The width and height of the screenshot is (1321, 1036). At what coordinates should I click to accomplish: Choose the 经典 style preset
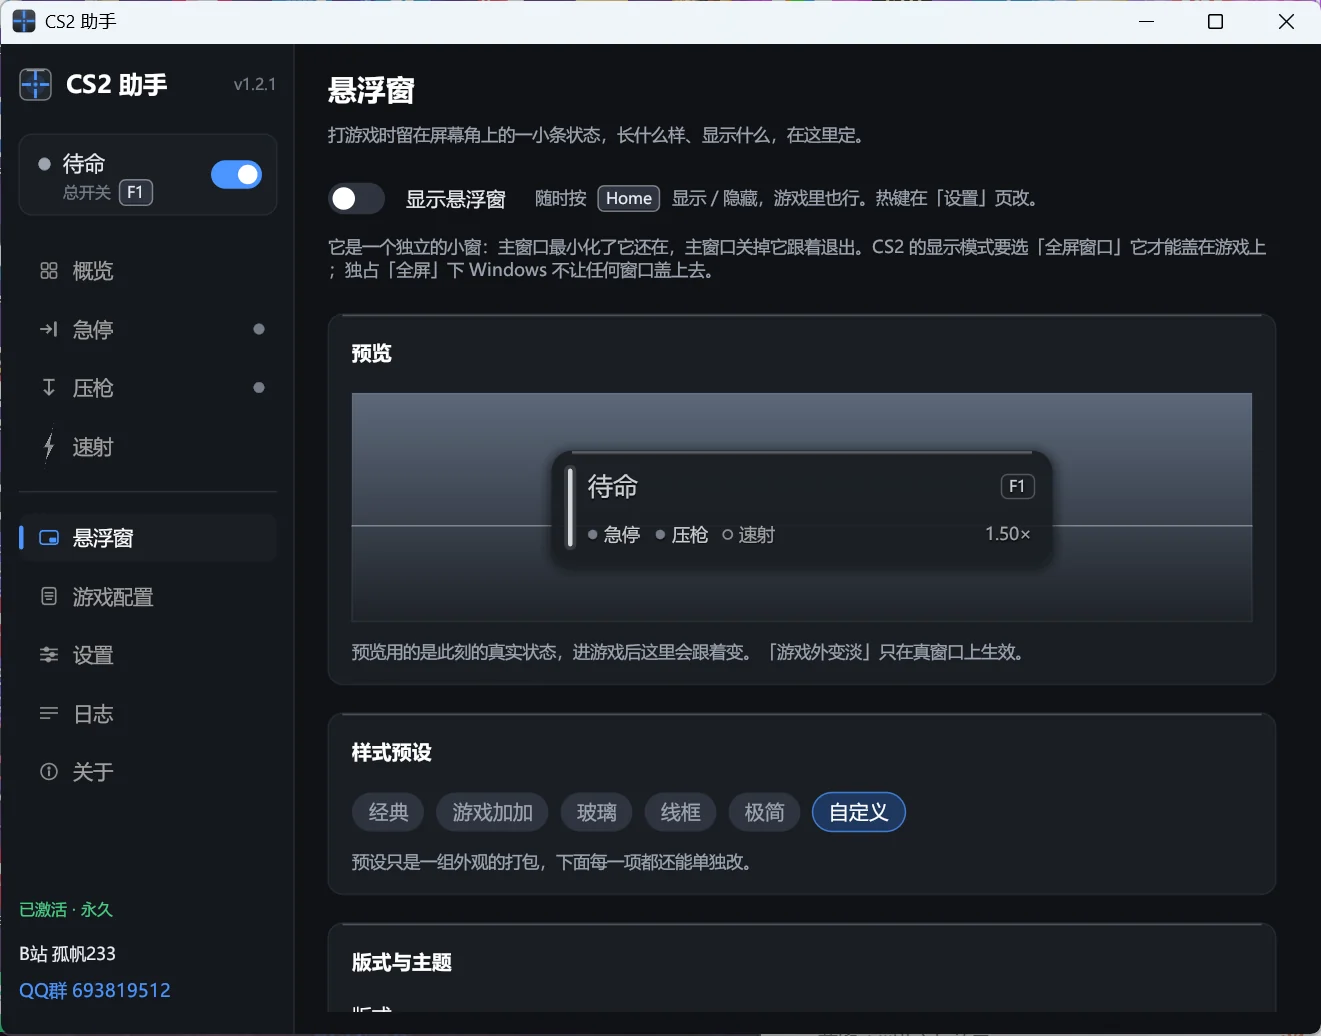[x=388, y=812]
